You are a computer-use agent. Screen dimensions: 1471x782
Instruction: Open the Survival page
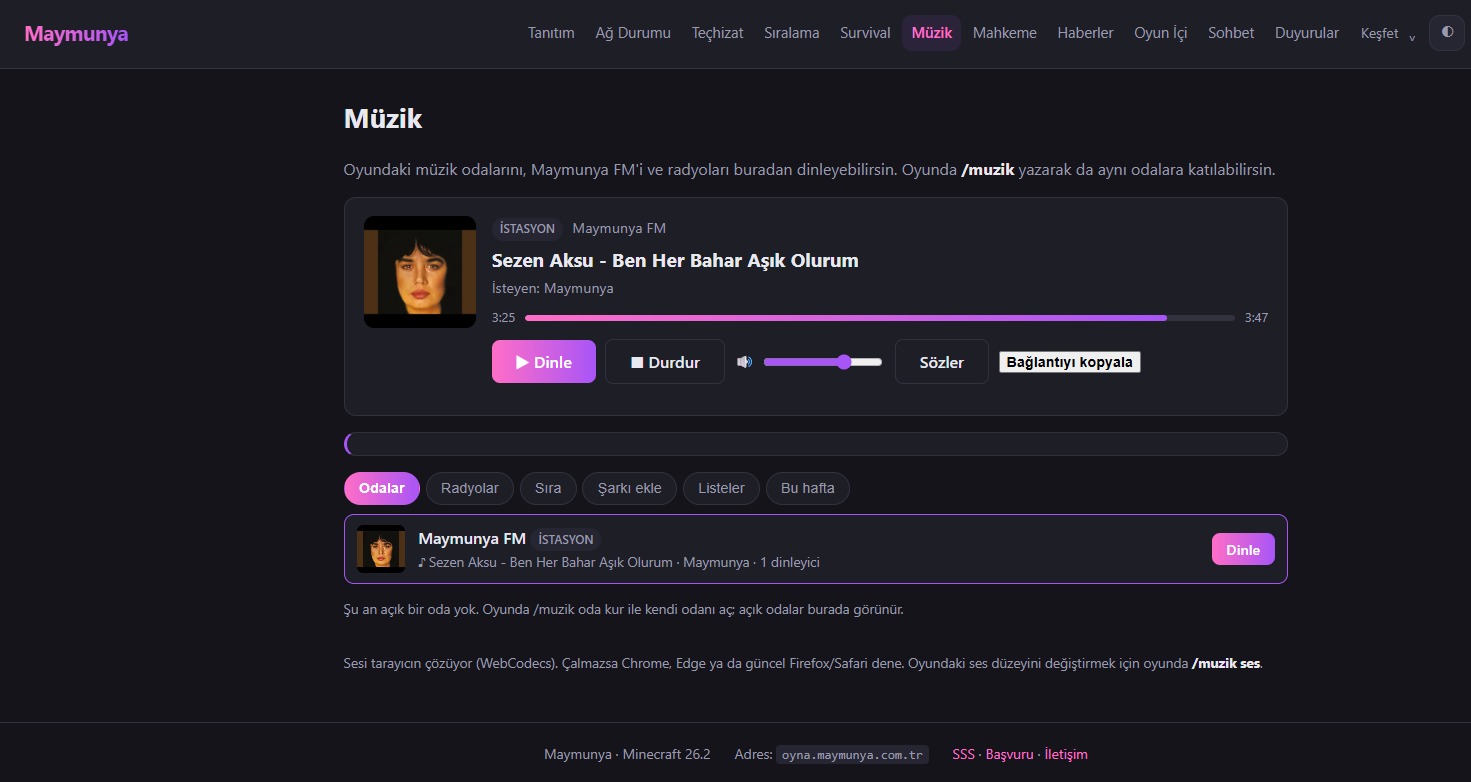click(865, 33)
